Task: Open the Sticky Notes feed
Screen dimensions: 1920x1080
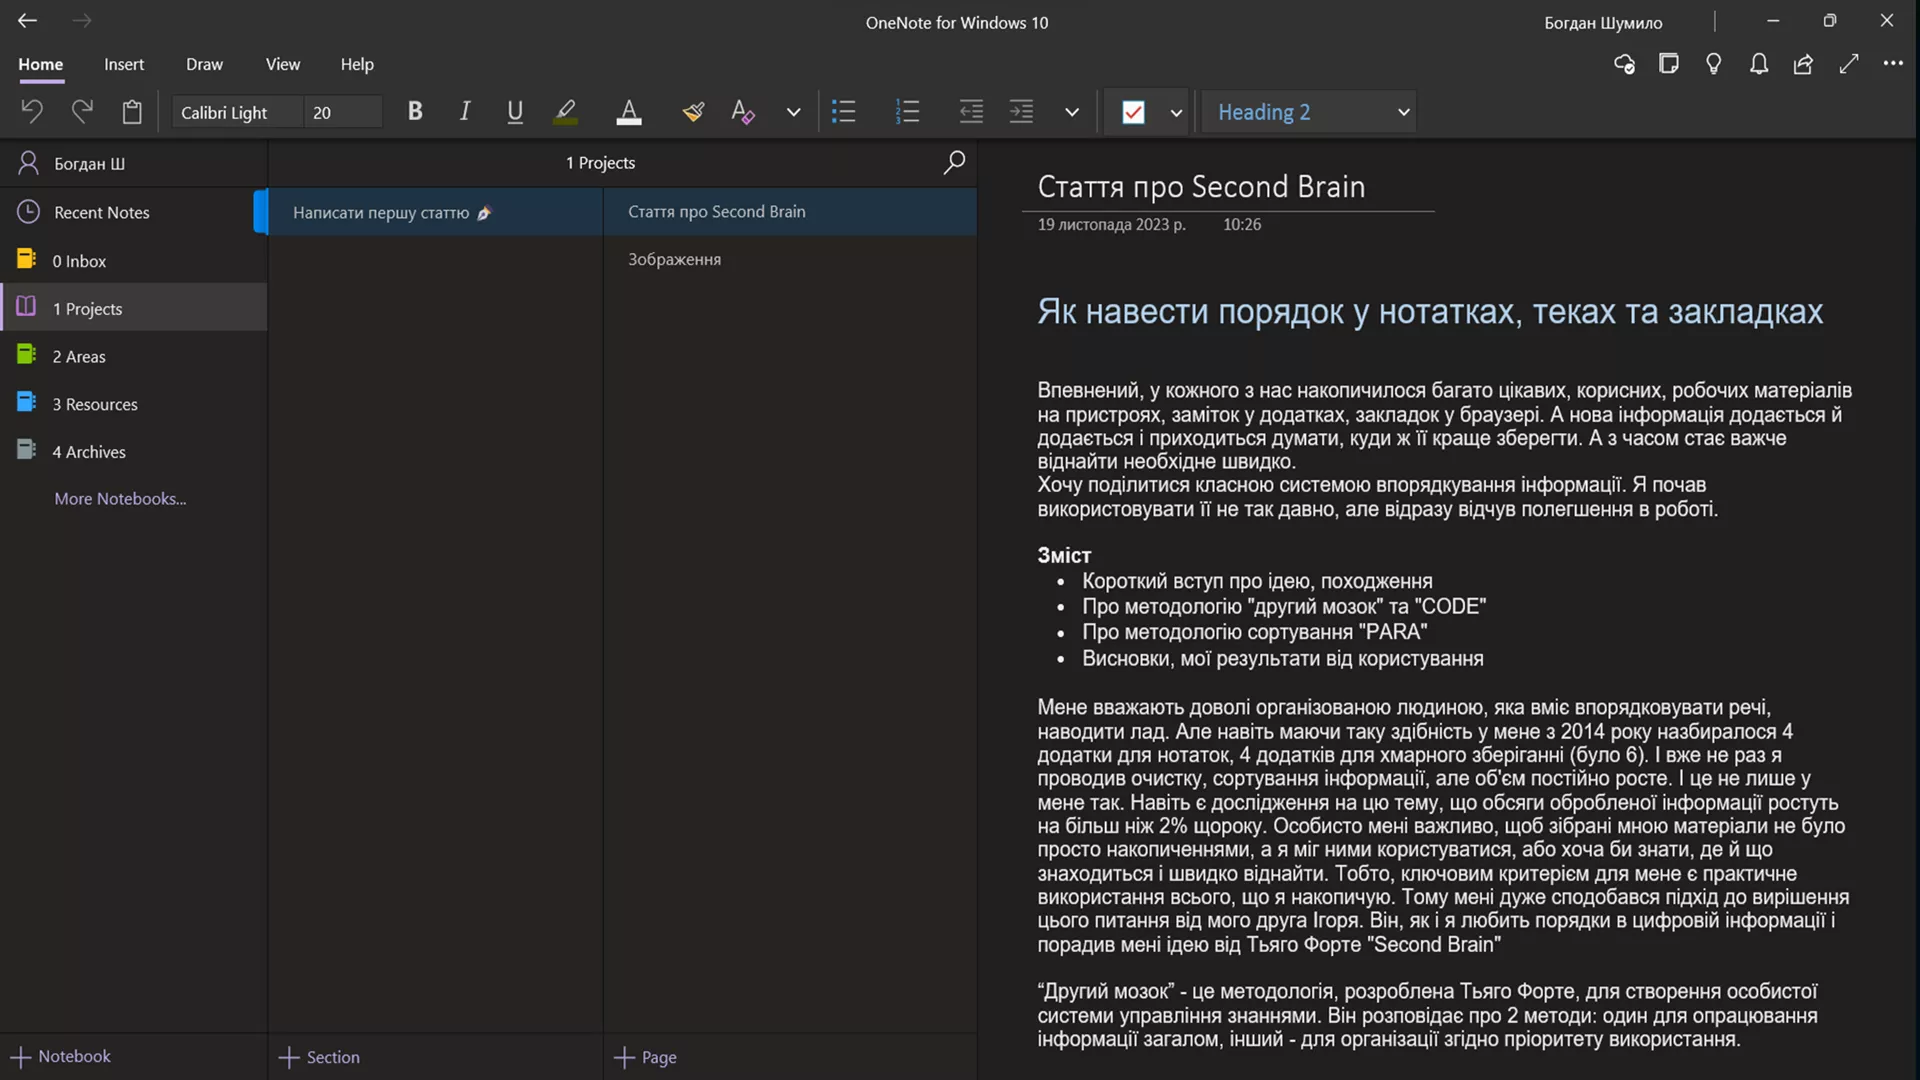Action: [x=1669, y=63]
